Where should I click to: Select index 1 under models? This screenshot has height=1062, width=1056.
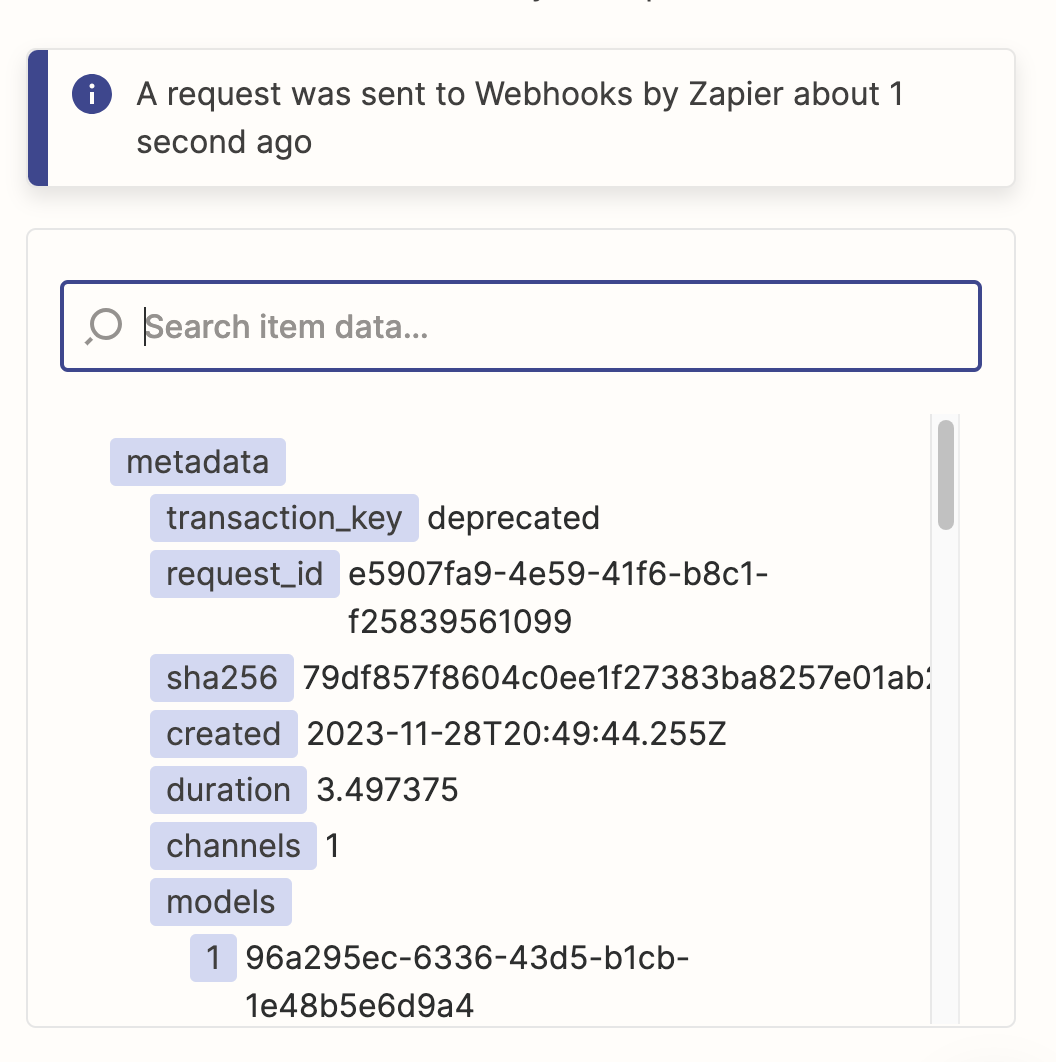213,958
